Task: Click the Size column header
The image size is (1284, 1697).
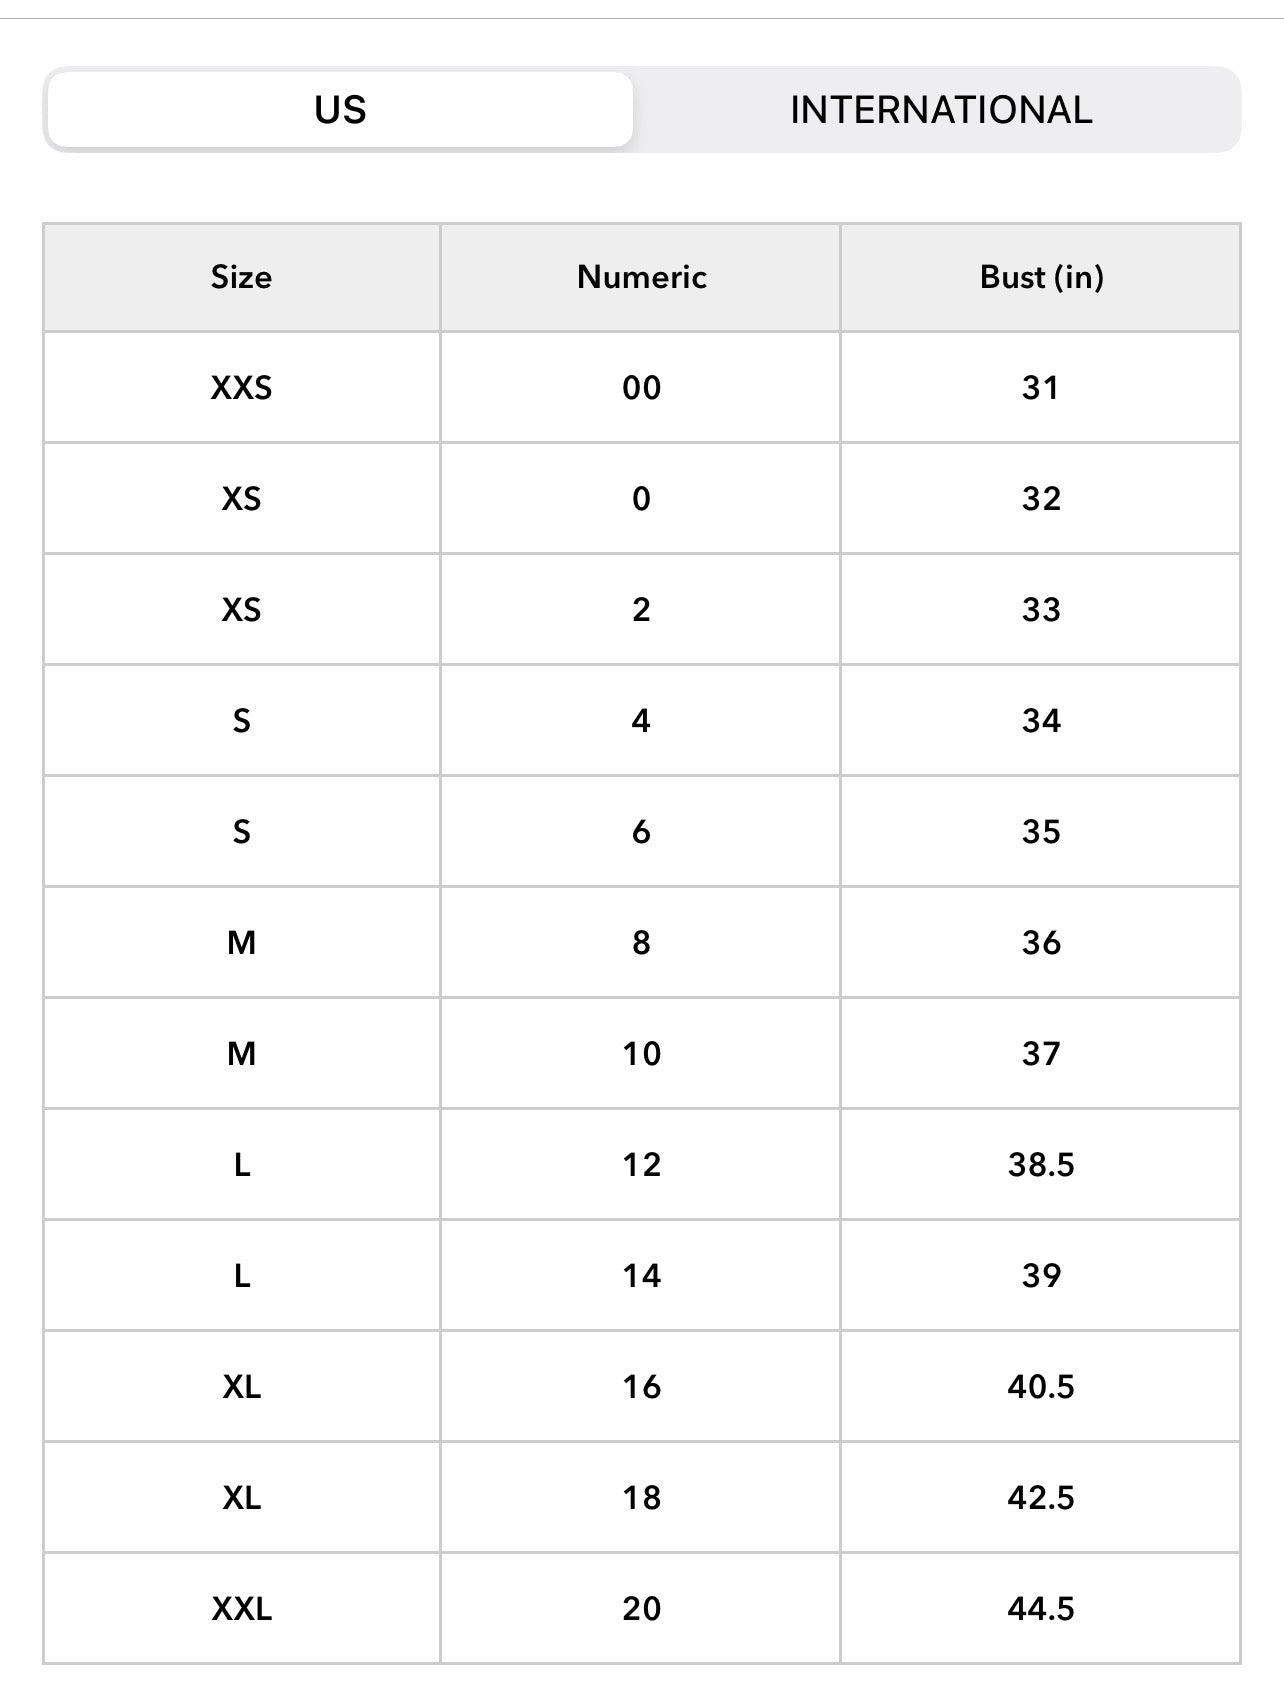Action: pos(241,277)
